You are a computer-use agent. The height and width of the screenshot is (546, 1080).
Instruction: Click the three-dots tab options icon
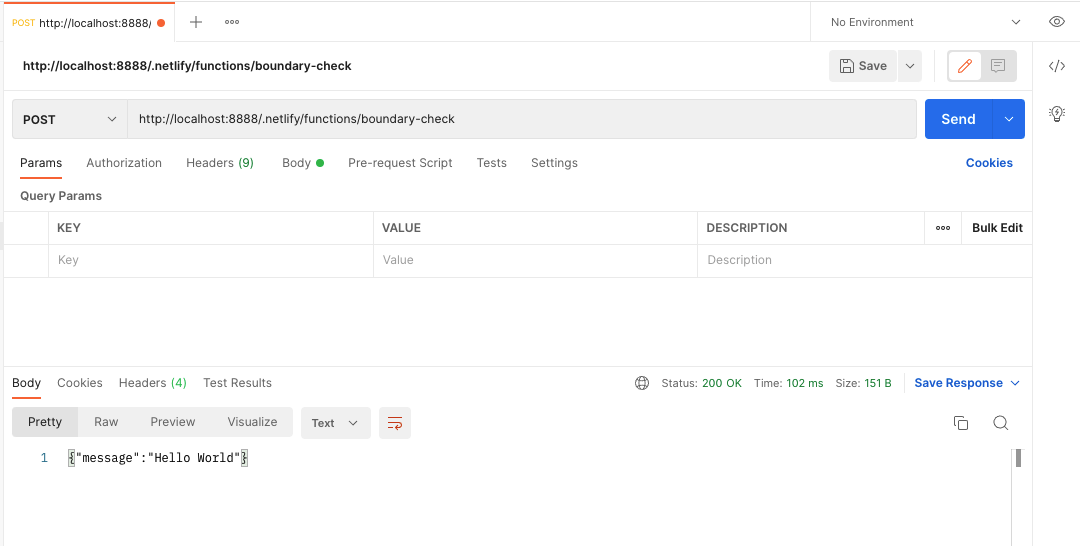pyautogui.click(x=232, y=22)
